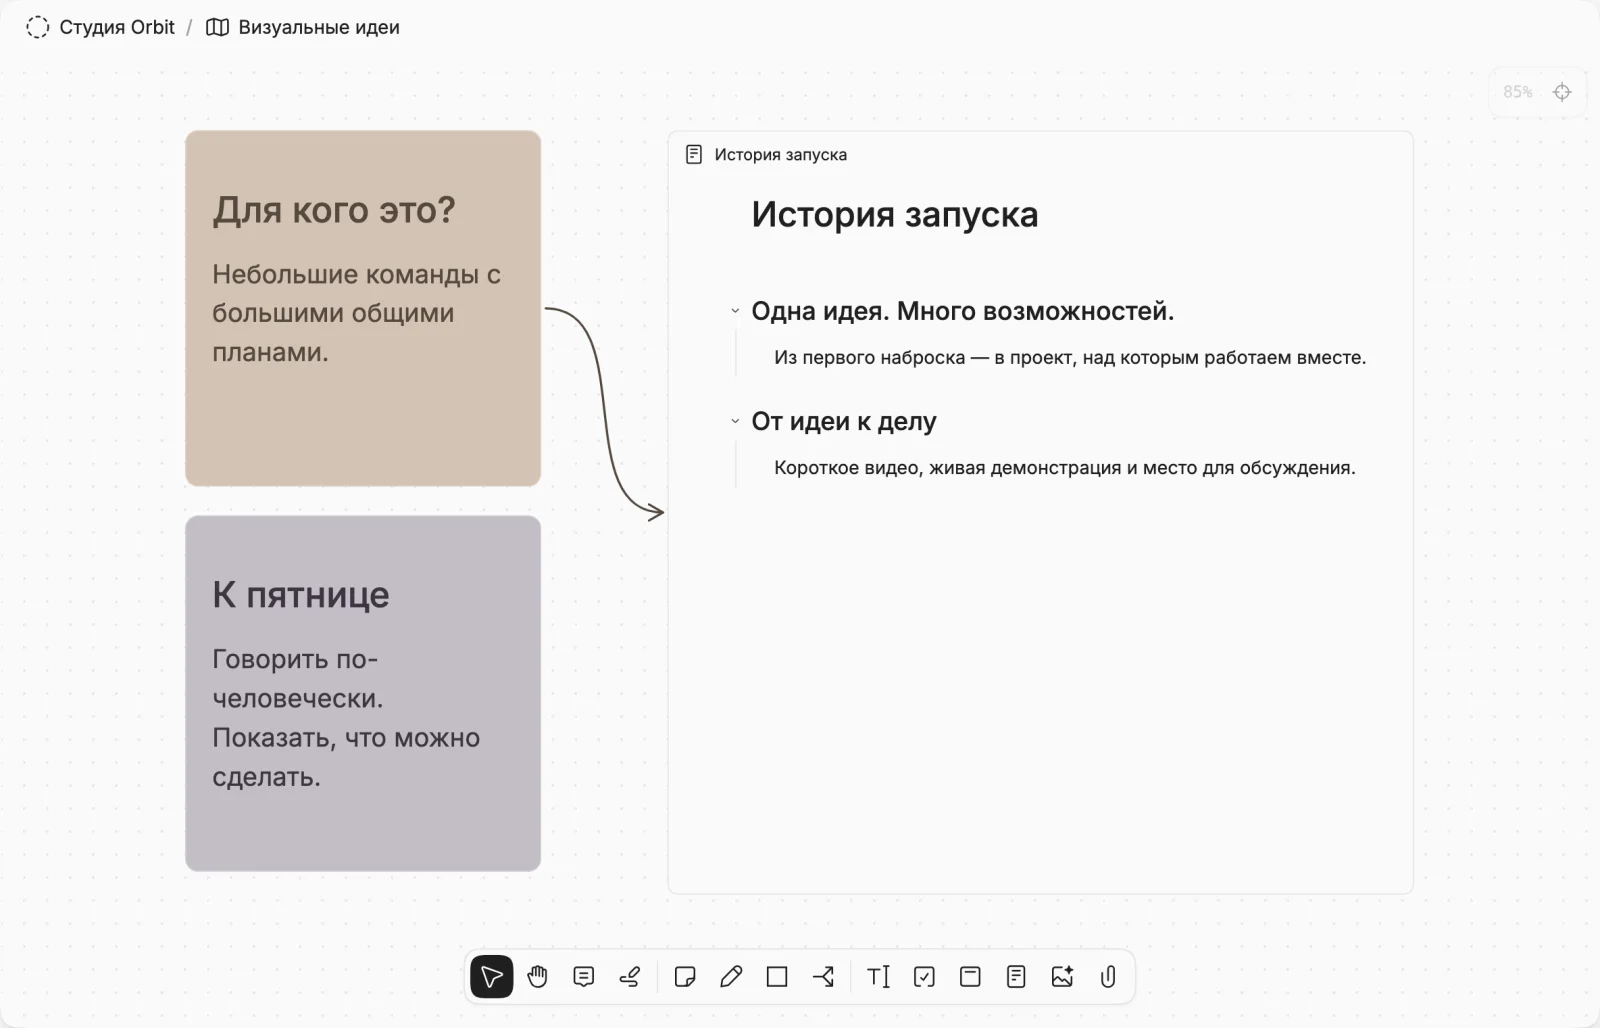Click the large 'История запуска' heading
This screenshot has height=1028, width=1600.
coord(895,214)
